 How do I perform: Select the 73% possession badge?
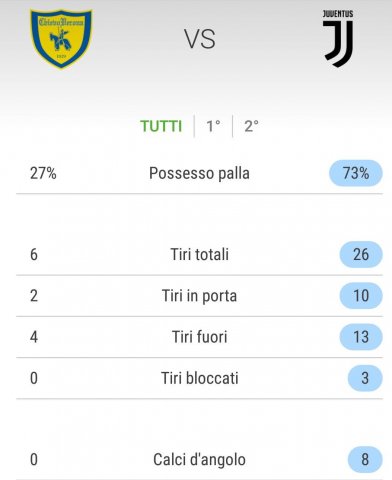pyautogui.click(x=356, y=173)
